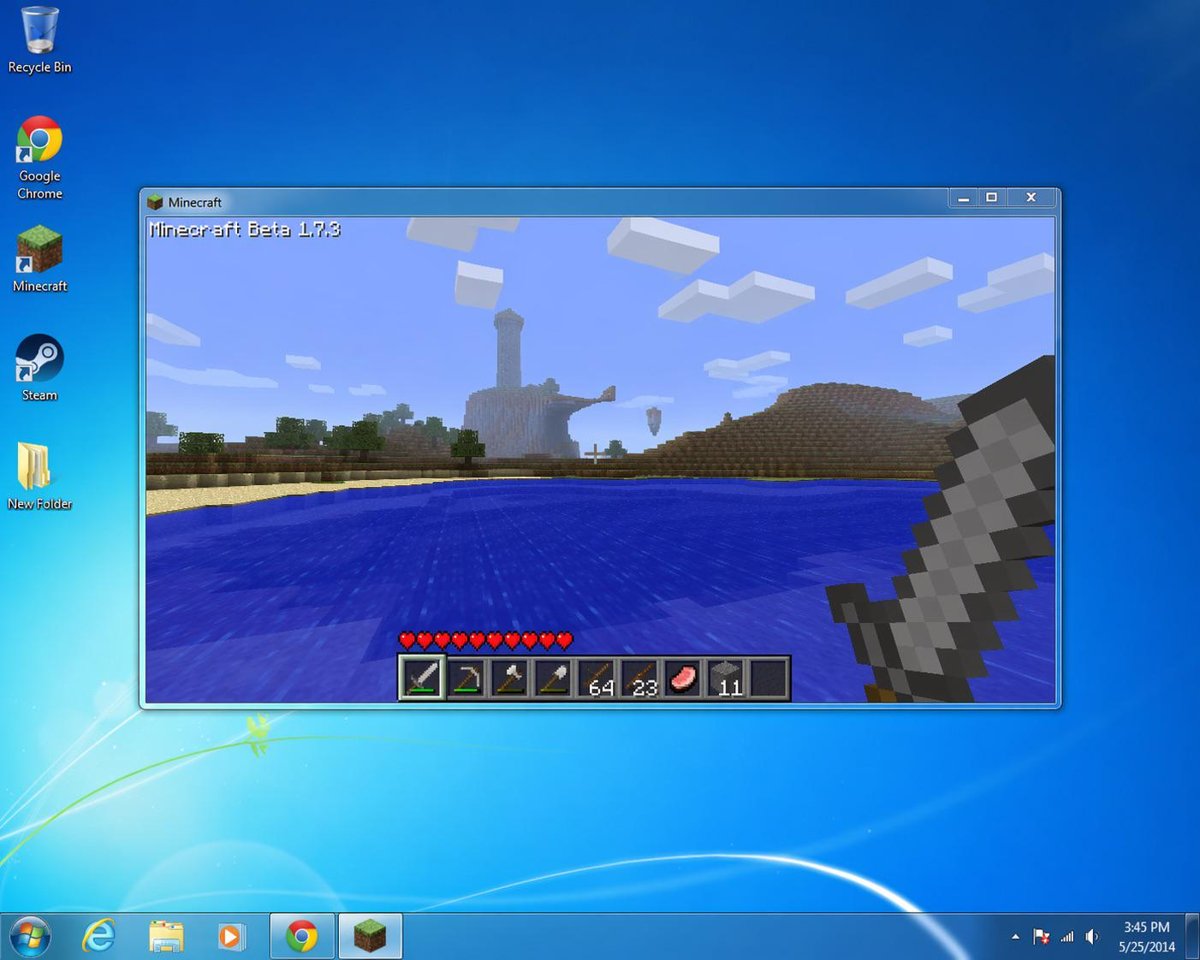
Task: Select the hotbar stack of 23 sticks
Action: tap(639, 678)
